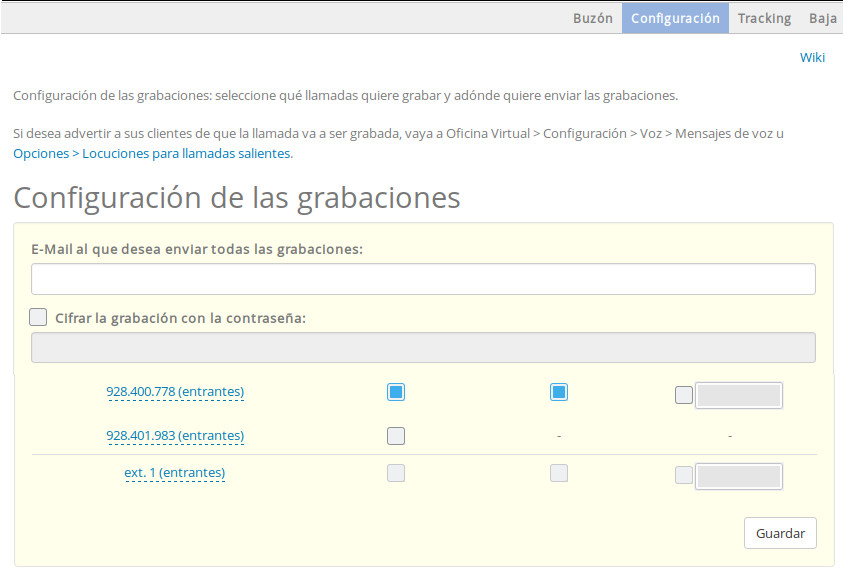Focus the recordings e-mail input field

423,279
